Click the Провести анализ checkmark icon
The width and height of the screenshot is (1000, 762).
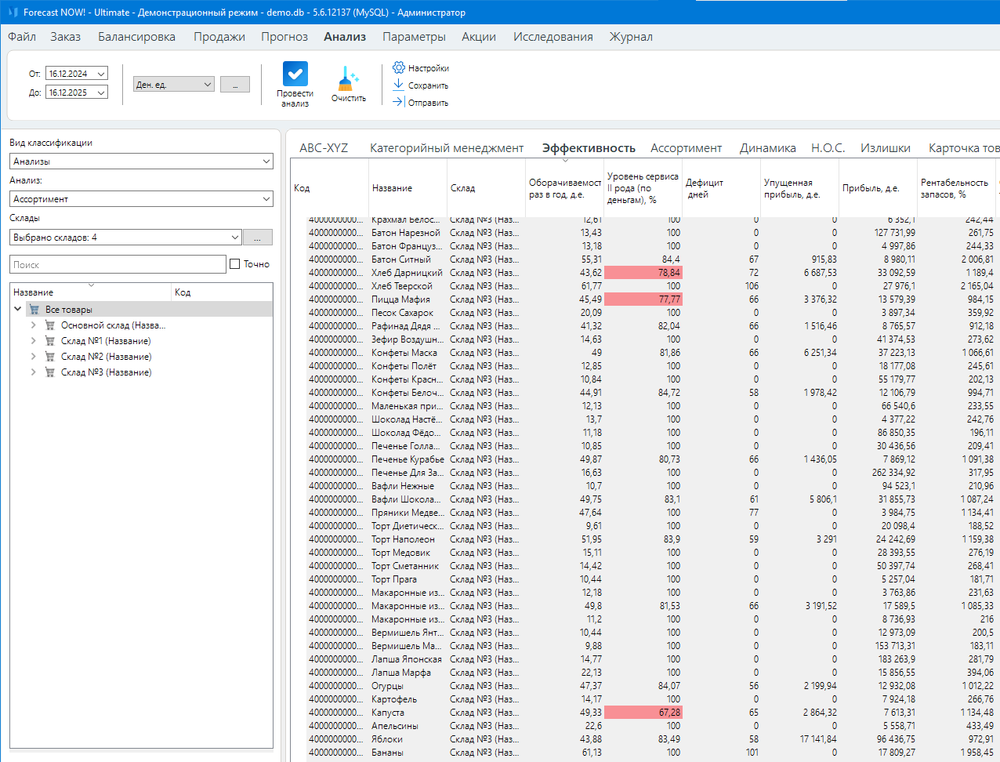click(295, 75)
